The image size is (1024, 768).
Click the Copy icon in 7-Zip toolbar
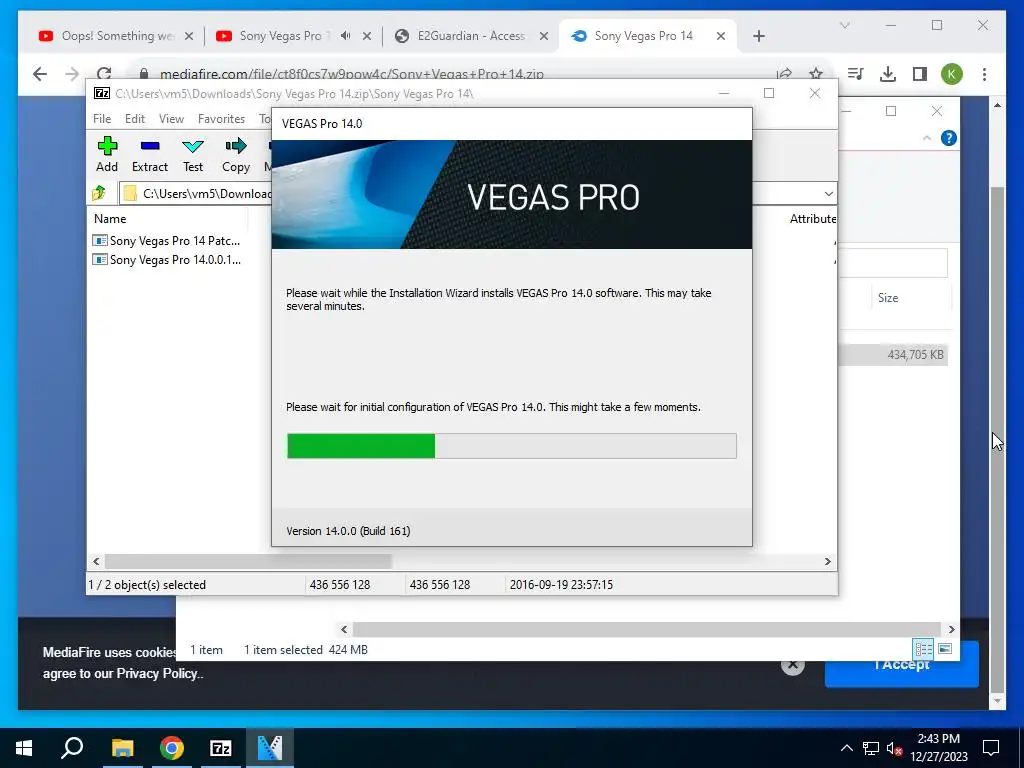pyautogui.click(x=236, y=154)
